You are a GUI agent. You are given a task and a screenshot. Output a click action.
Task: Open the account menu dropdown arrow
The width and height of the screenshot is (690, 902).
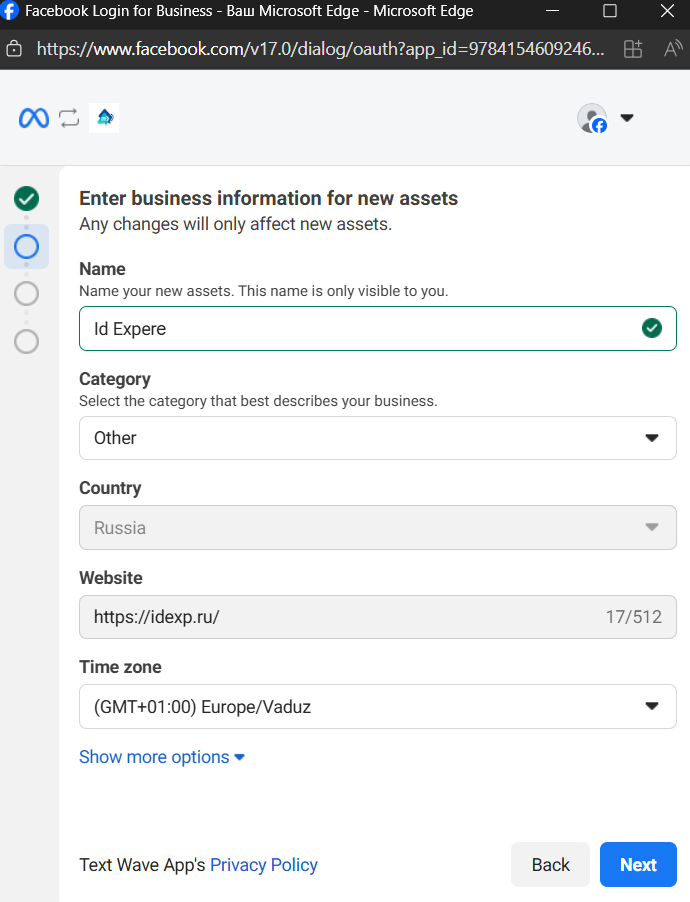tap(627, 118)
